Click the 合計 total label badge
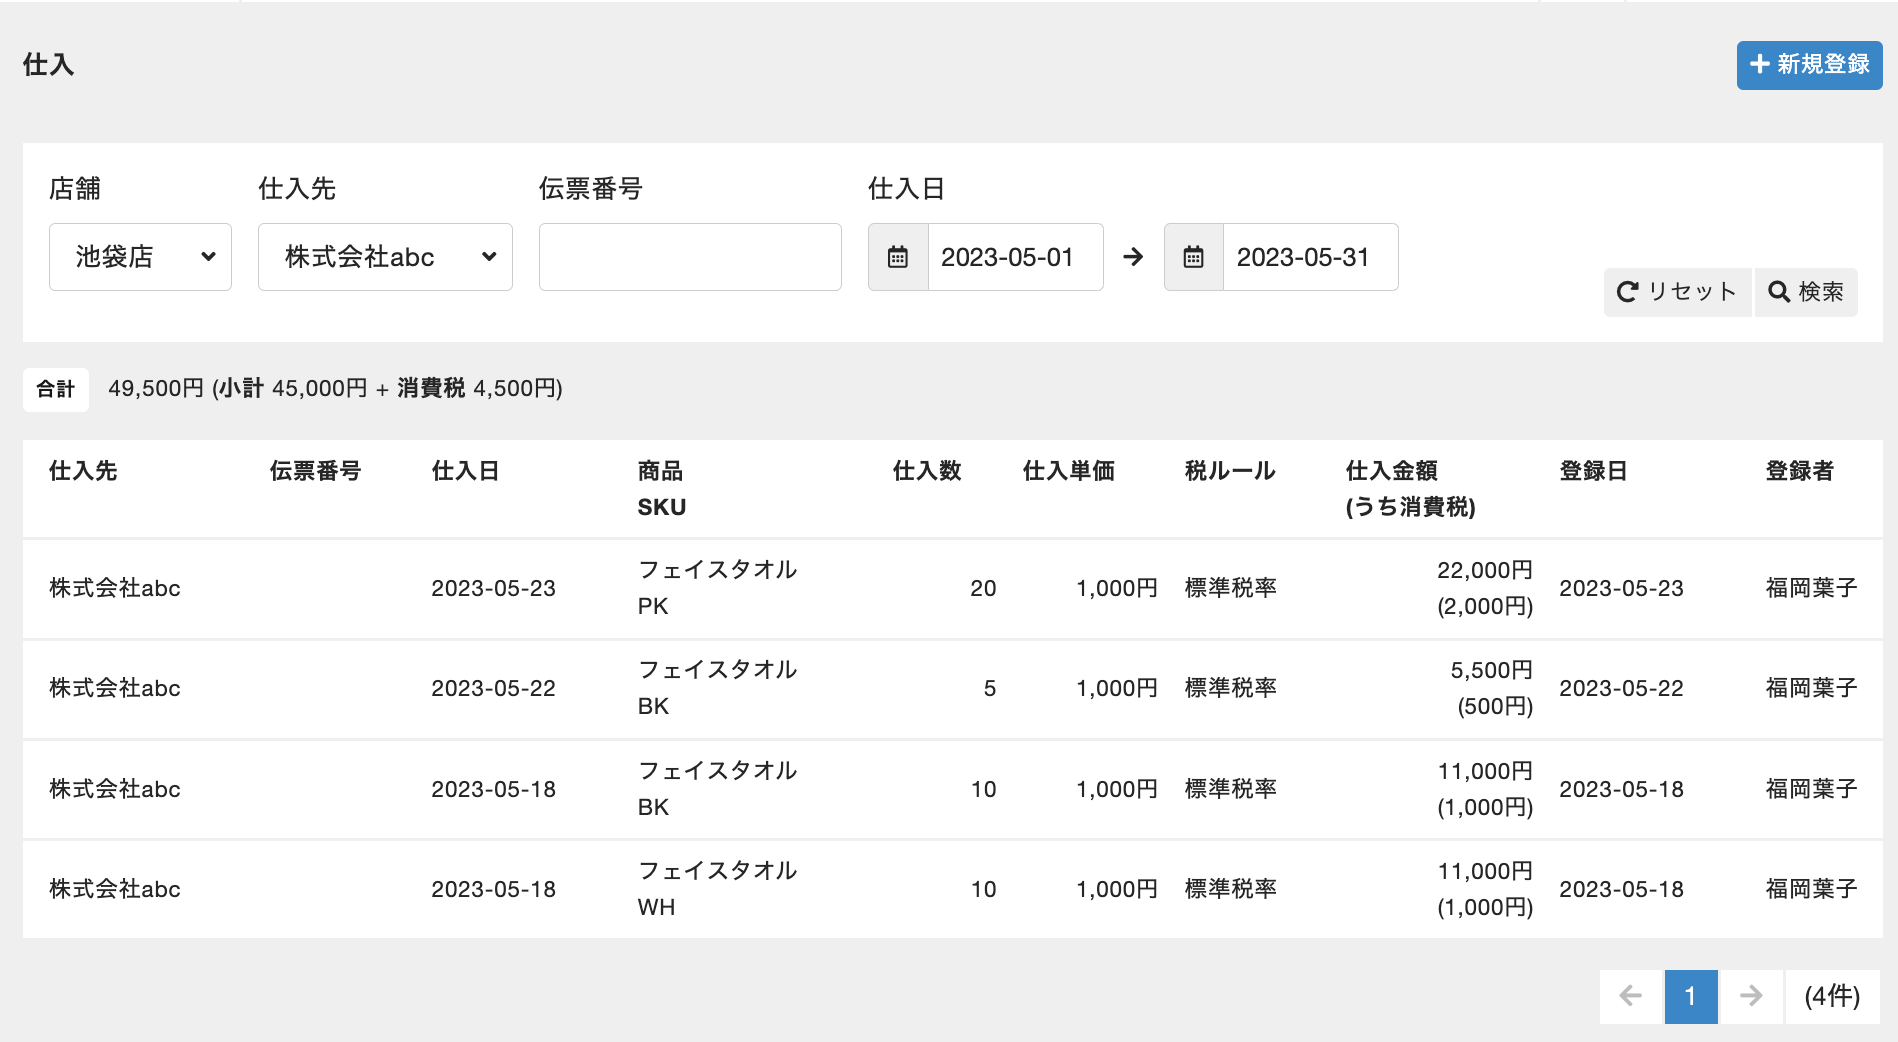The width and height of the screenshot is (1898, 1042). pyautogui.click(x=56, y=389)
